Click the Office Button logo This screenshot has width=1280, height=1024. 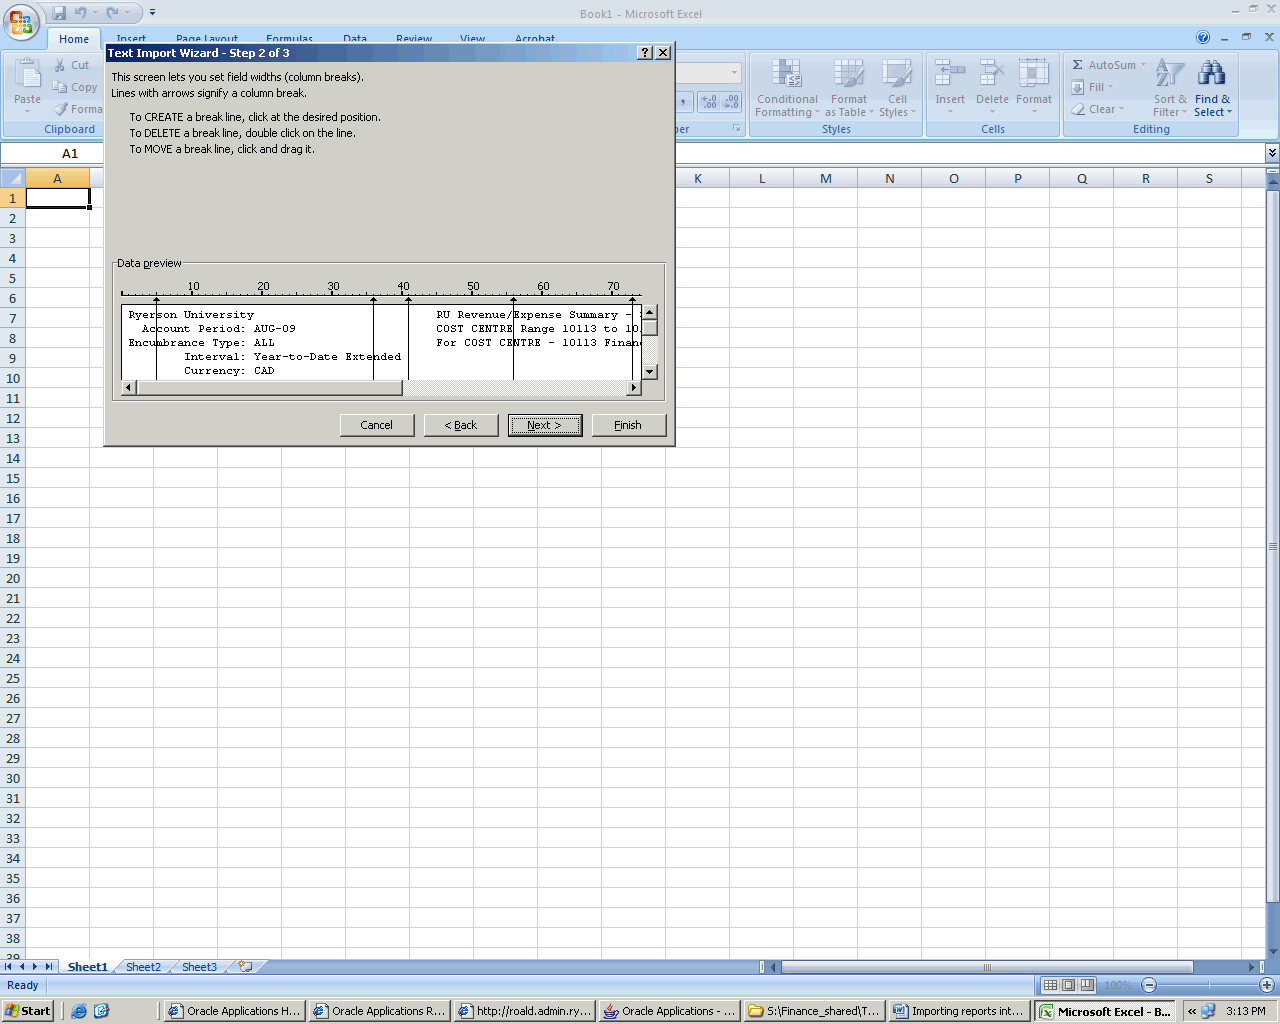pos(21,22)
